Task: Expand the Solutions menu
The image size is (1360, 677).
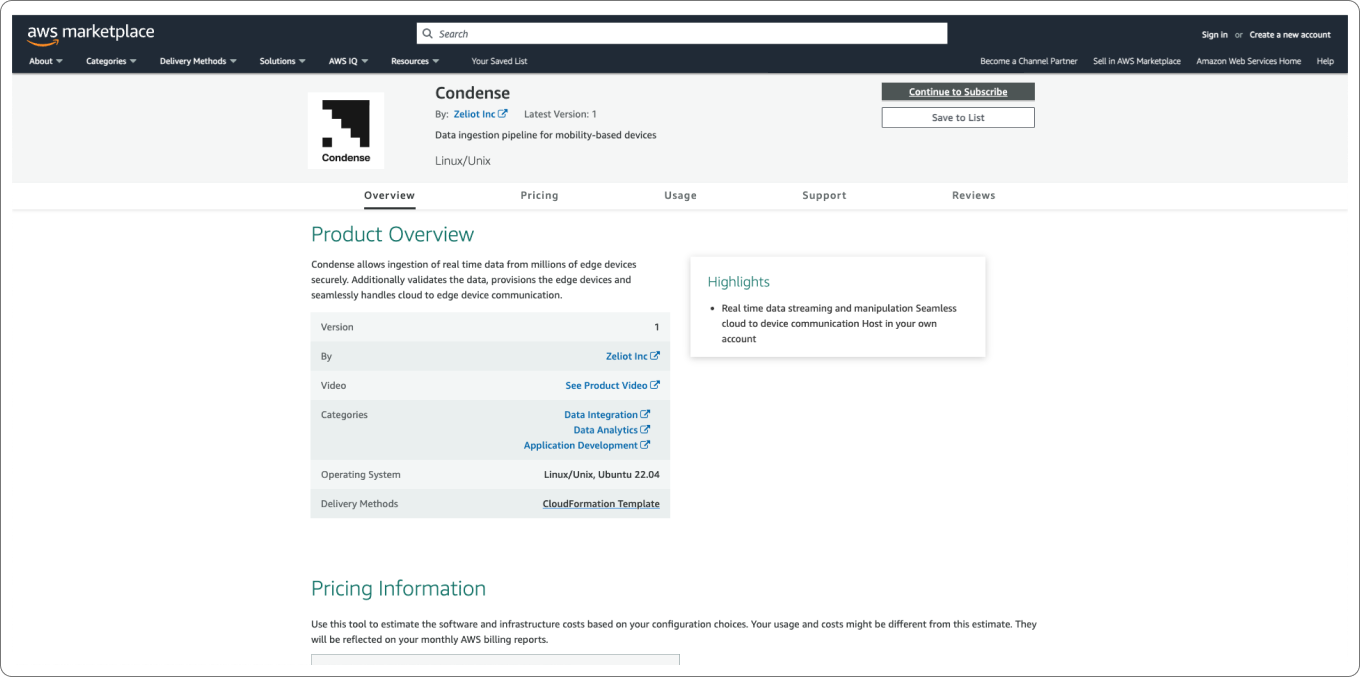Action: coord(282,61)
